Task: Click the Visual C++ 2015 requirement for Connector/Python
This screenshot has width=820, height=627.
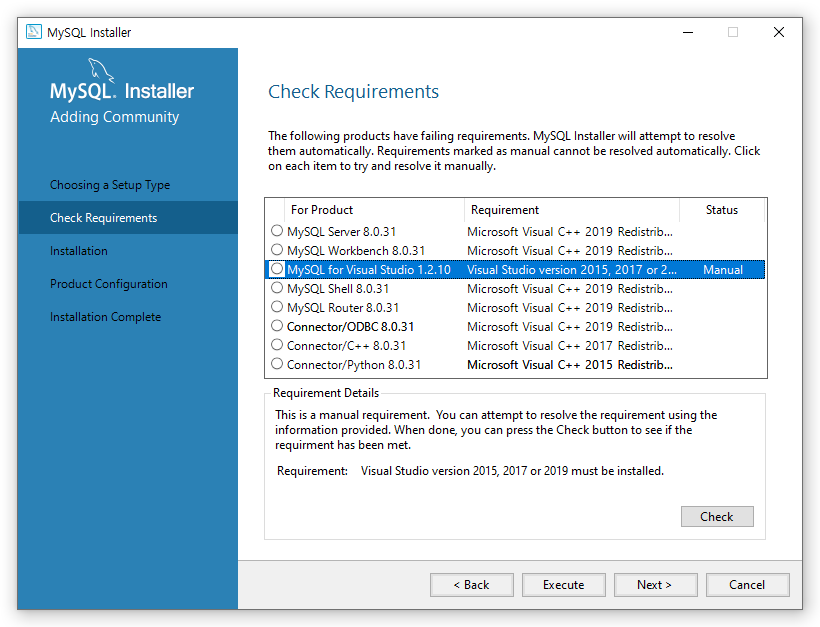Action: coord(570,364)
